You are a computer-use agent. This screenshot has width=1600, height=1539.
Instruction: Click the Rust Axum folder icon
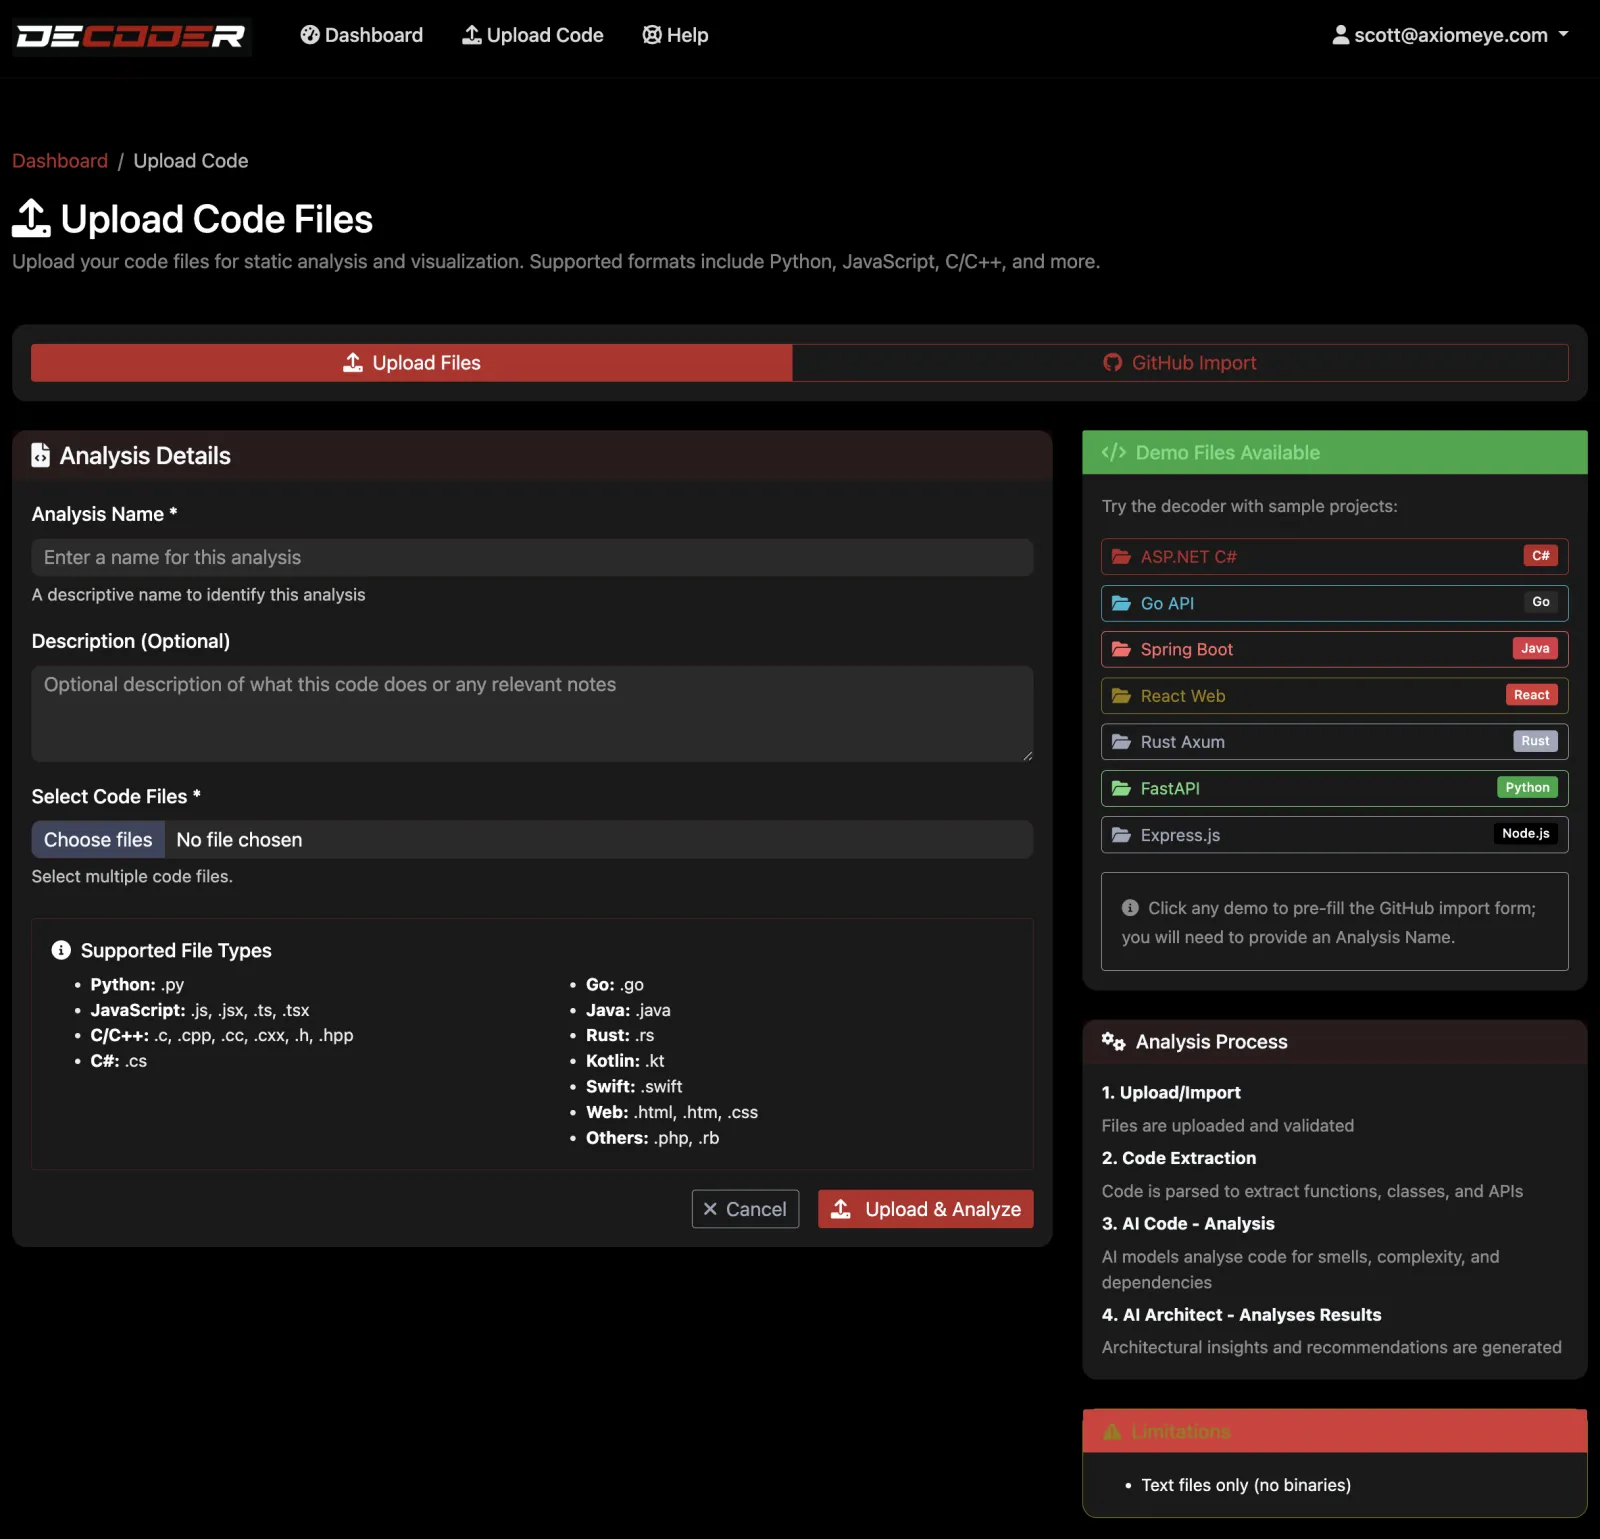(x=1122, y=742)
